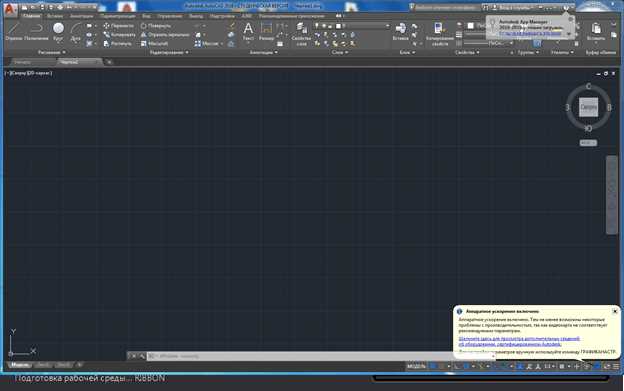
Task: Expand the Редактирование panel dropdown
Action: pyautogui.click(x=169, y=52)
